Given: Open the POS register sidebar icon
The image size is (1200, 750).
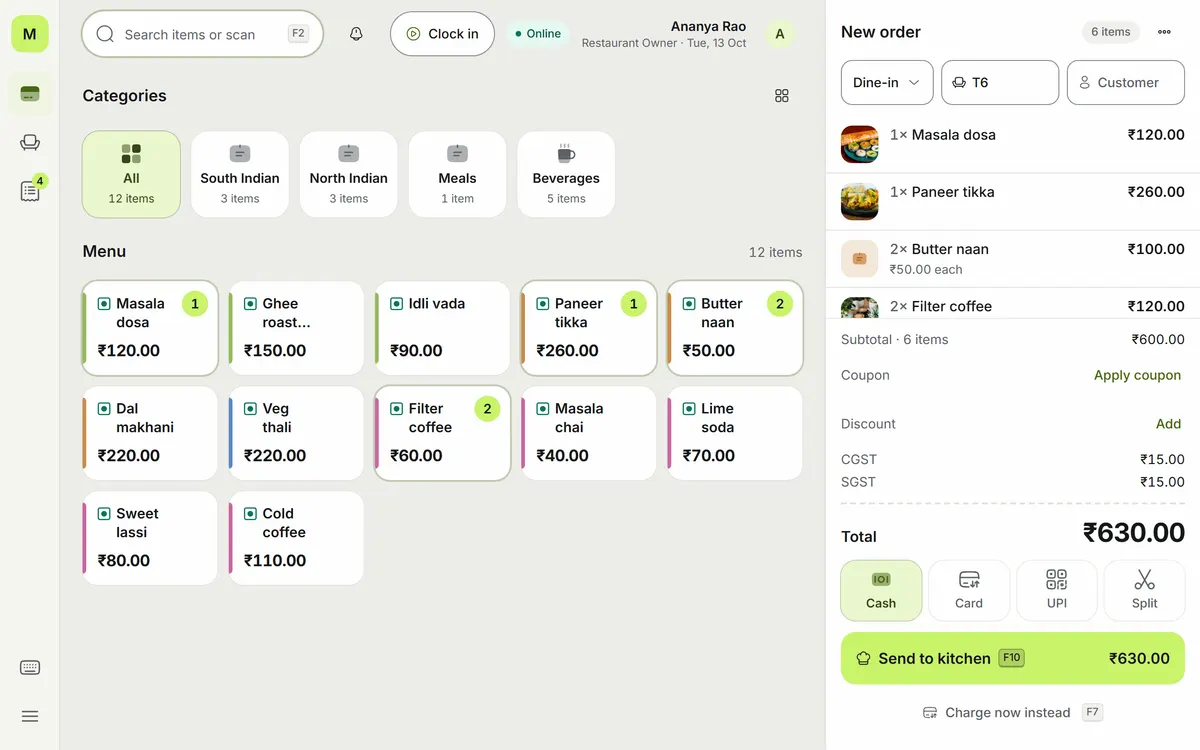Looking at the screenshot, I should click(x=30, y=94).
